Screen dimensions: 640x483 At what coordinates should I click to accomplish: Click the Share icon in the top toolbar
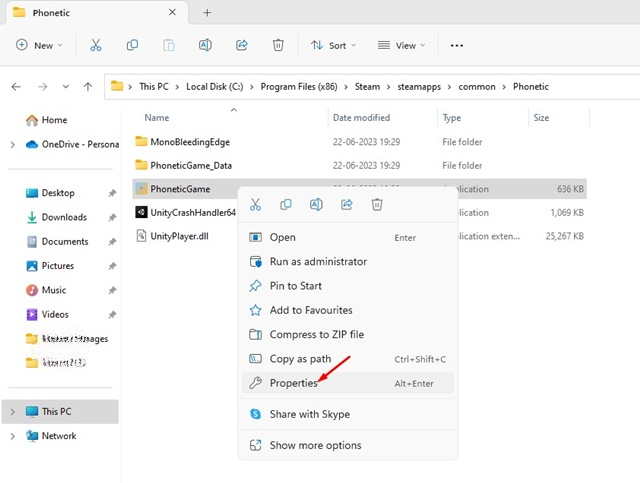pyautogui.click(x=242, y=45)
